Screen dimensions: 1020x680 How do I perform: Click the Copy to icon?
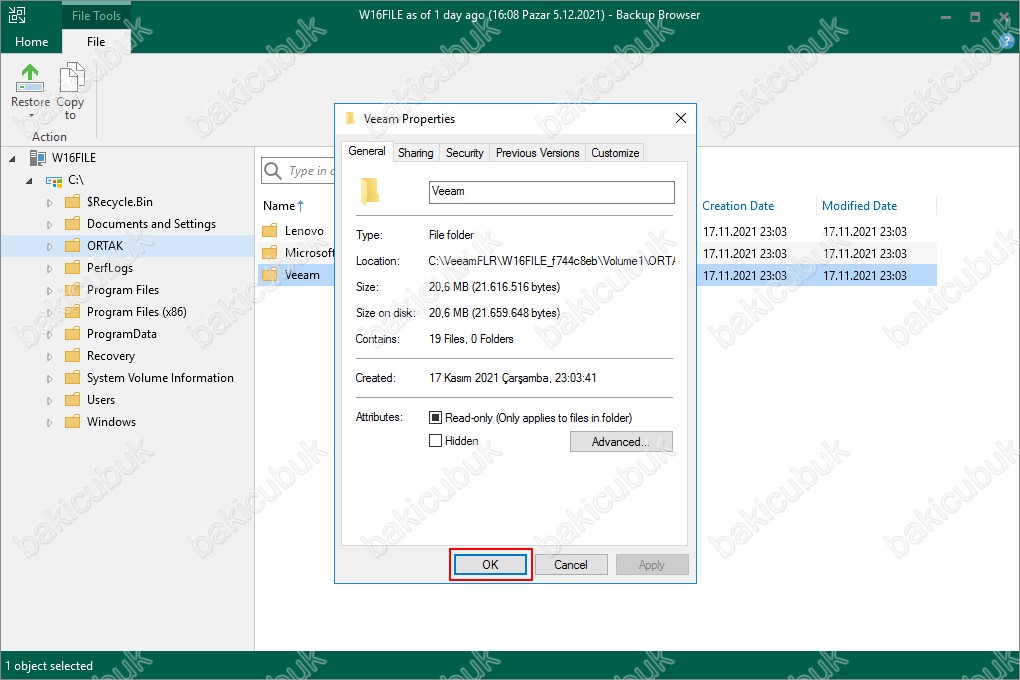click(x=71, y=77)
